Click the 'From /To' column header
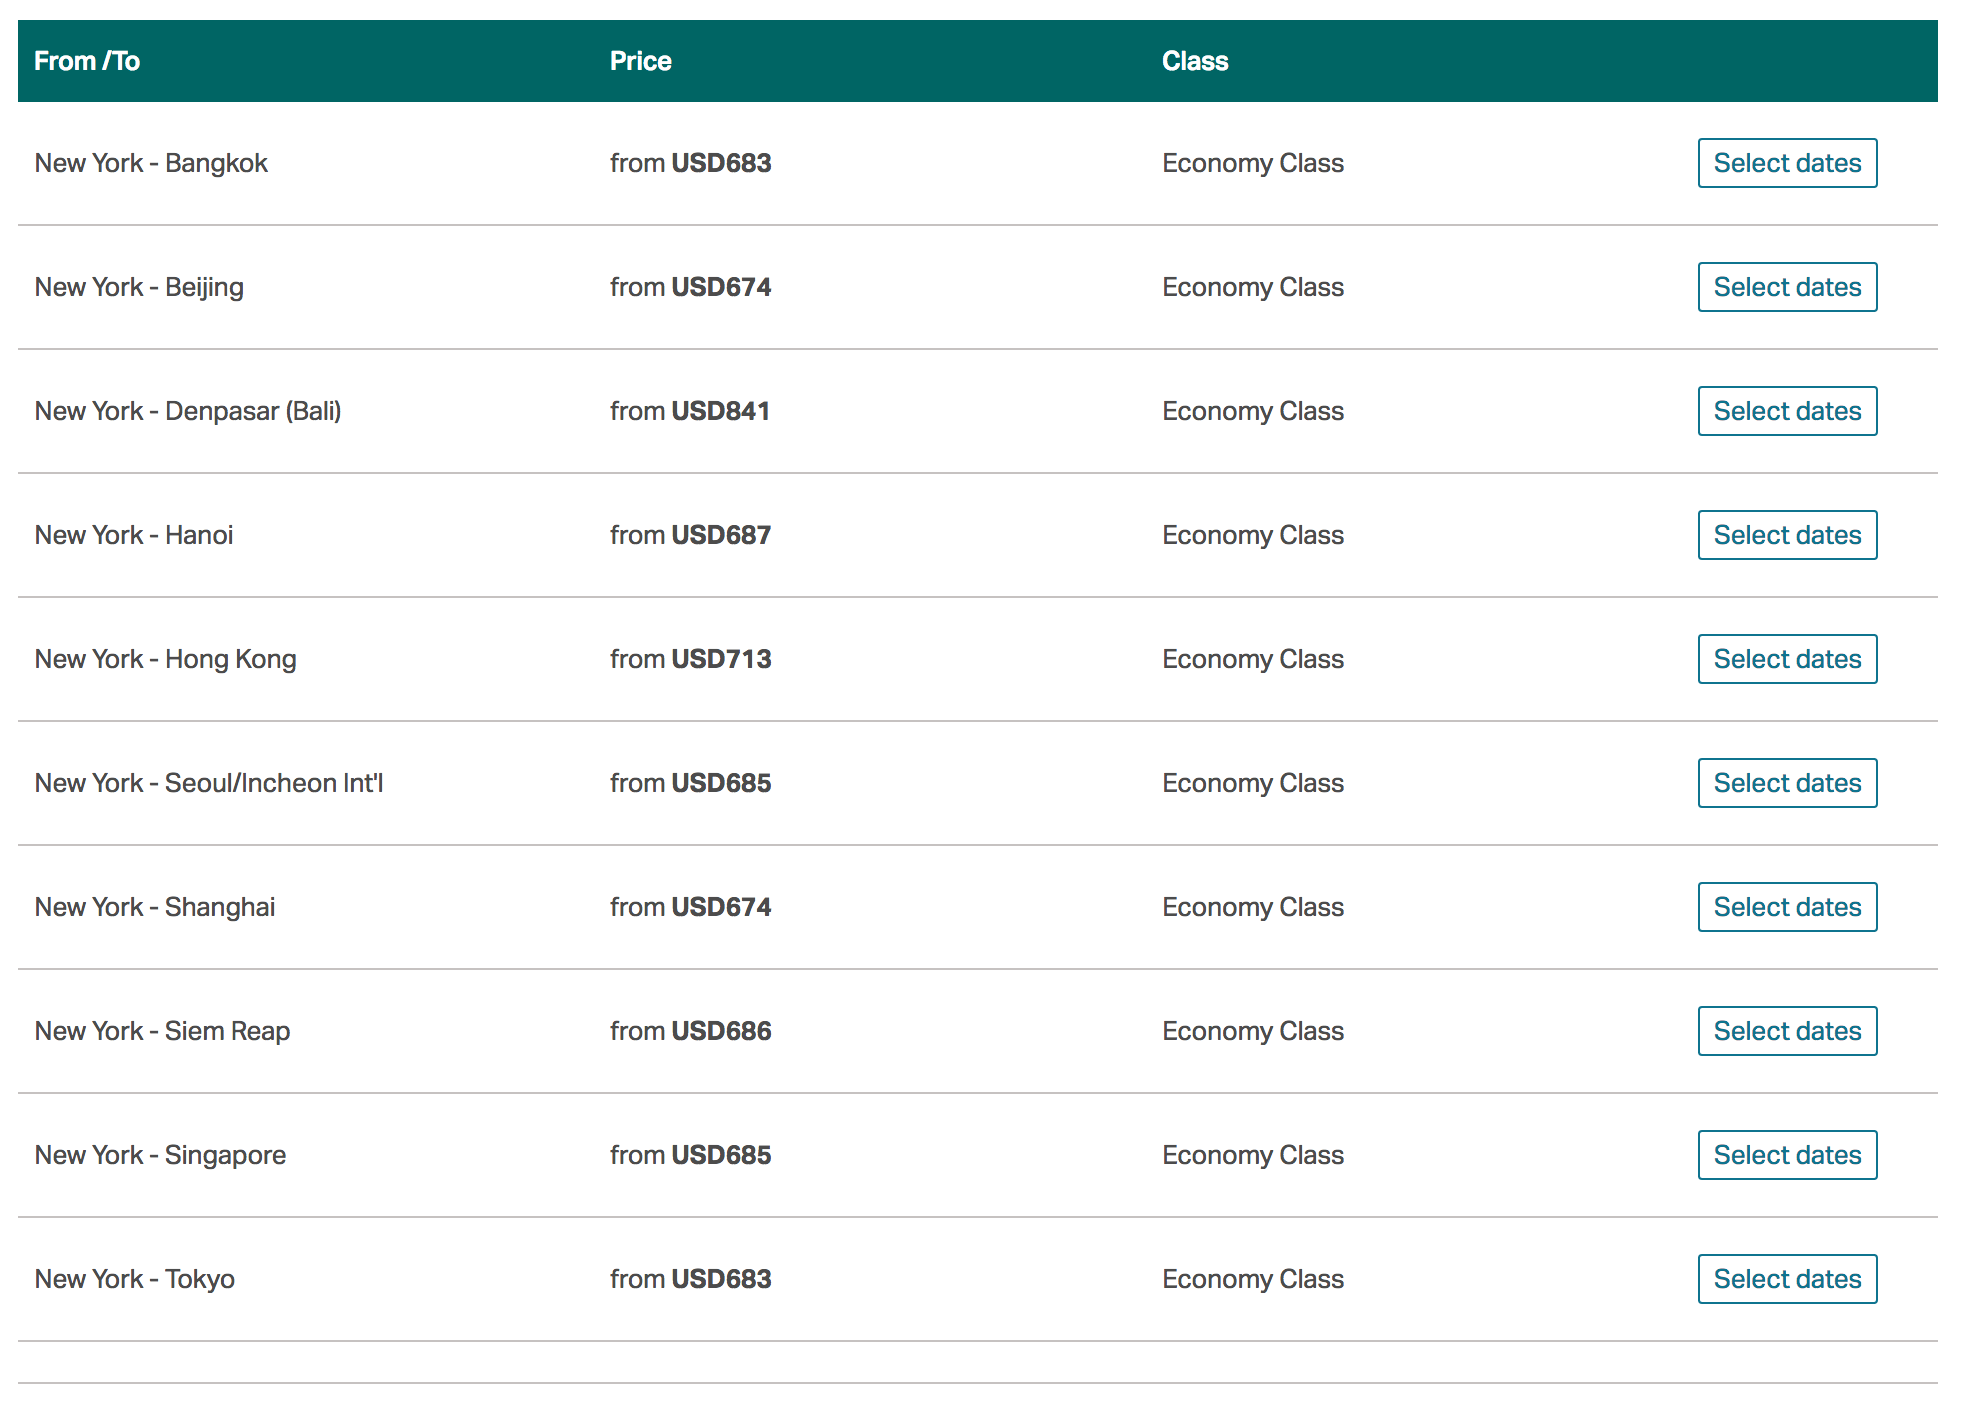The width and height of the screenshot is (1966, 1408). tap(87, 61)
